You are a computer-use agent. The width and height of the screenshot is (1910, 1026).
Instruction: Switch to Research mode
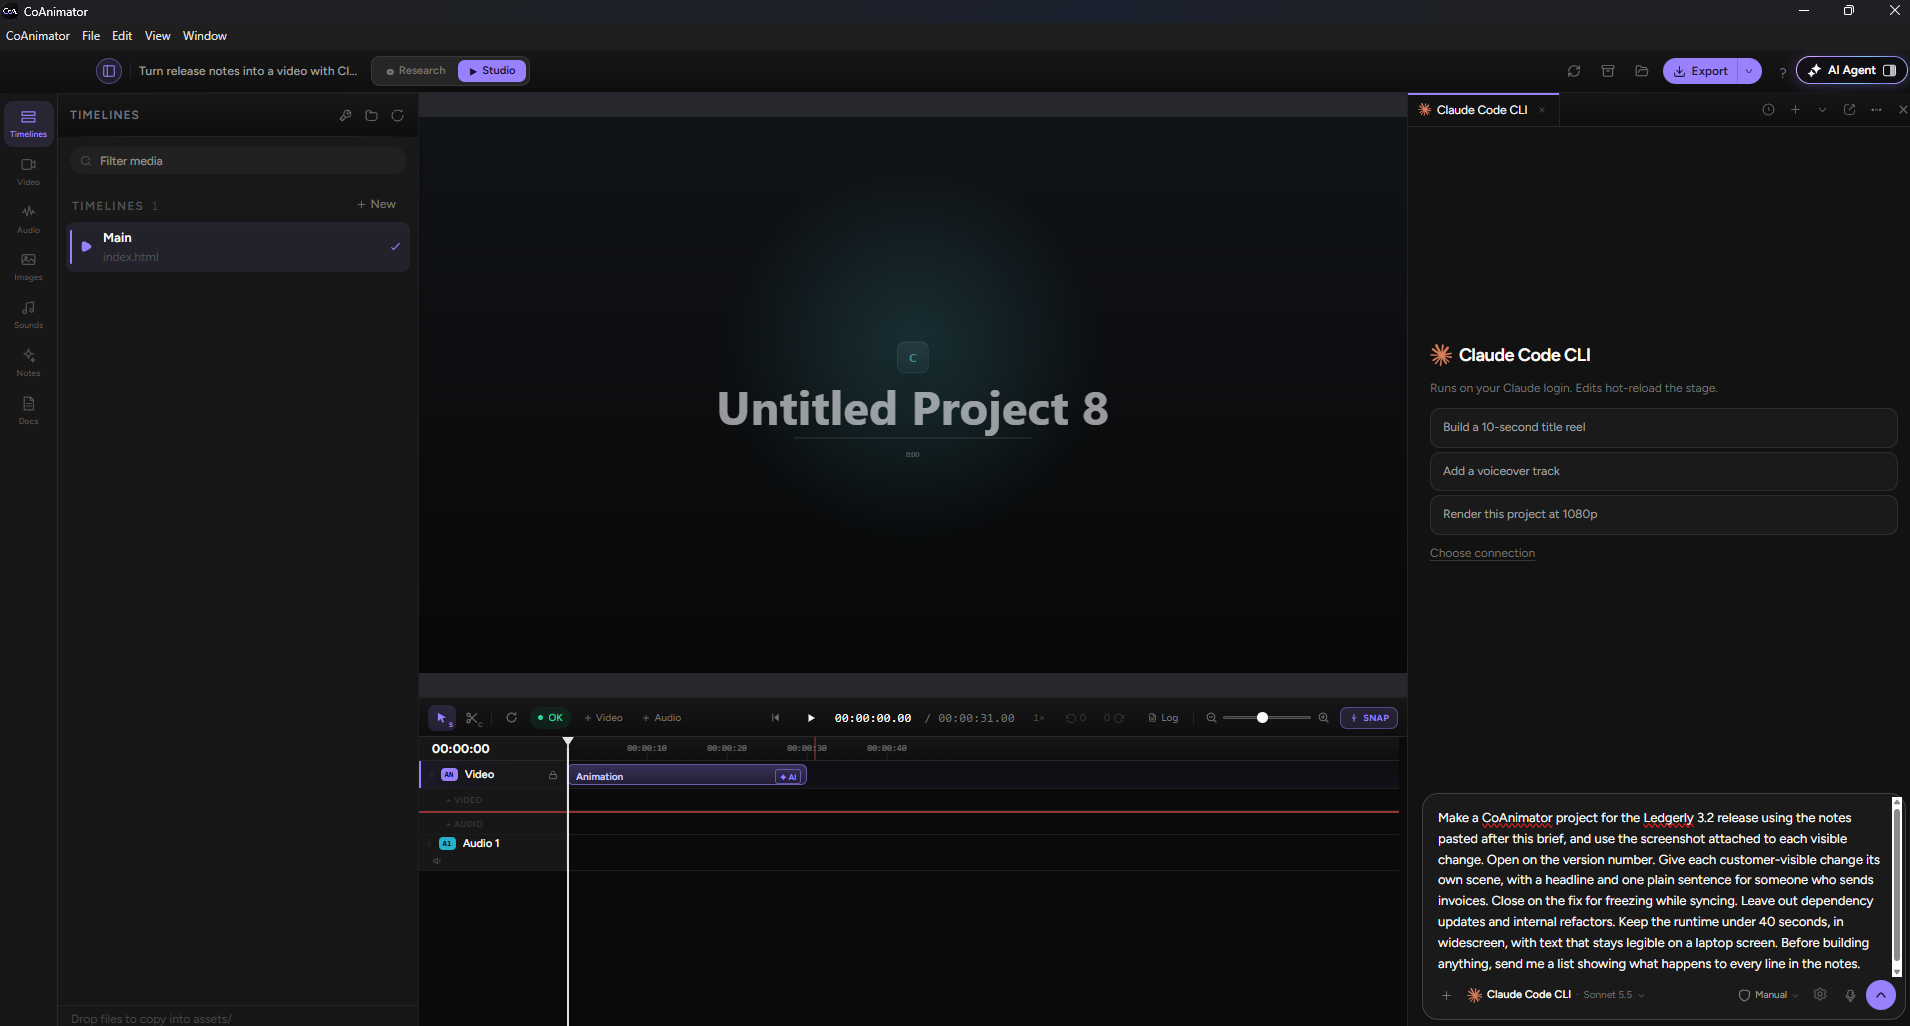click(x=416, y=71)
